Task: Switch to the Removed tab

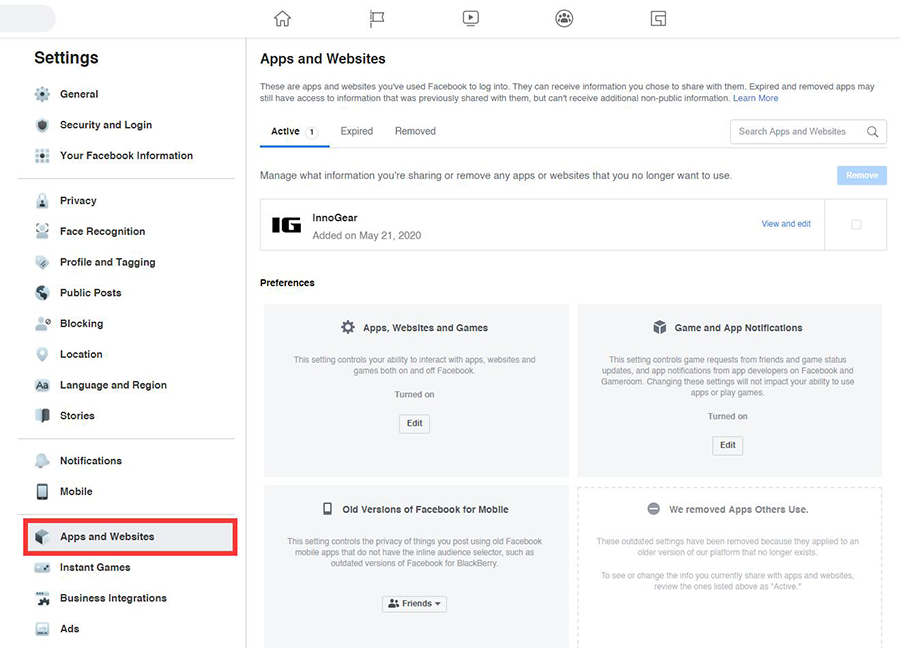Action: tap(414, 130)
